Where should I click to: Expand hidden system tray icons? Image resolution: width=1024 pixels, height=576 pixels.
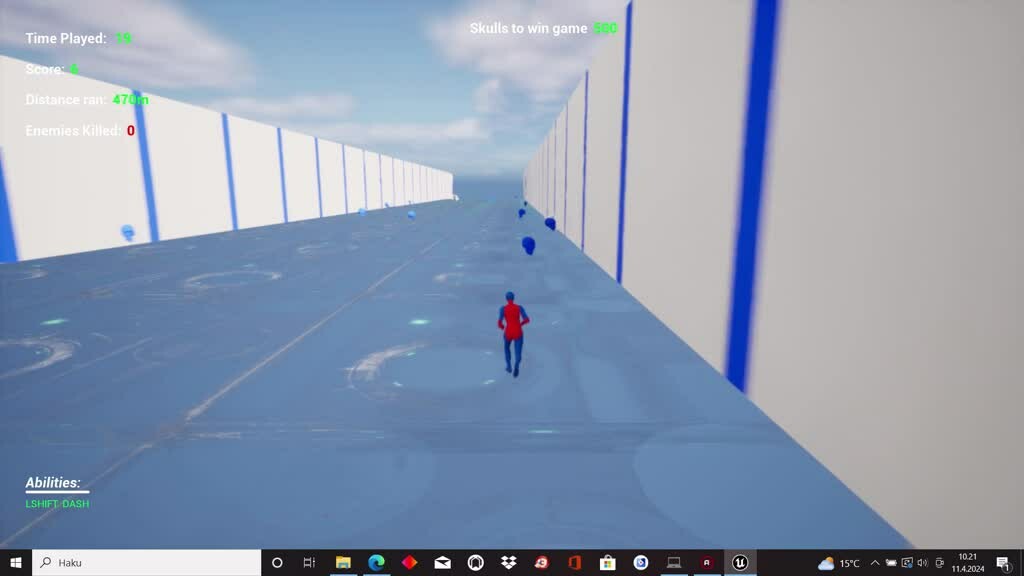(x=875, y=563)
